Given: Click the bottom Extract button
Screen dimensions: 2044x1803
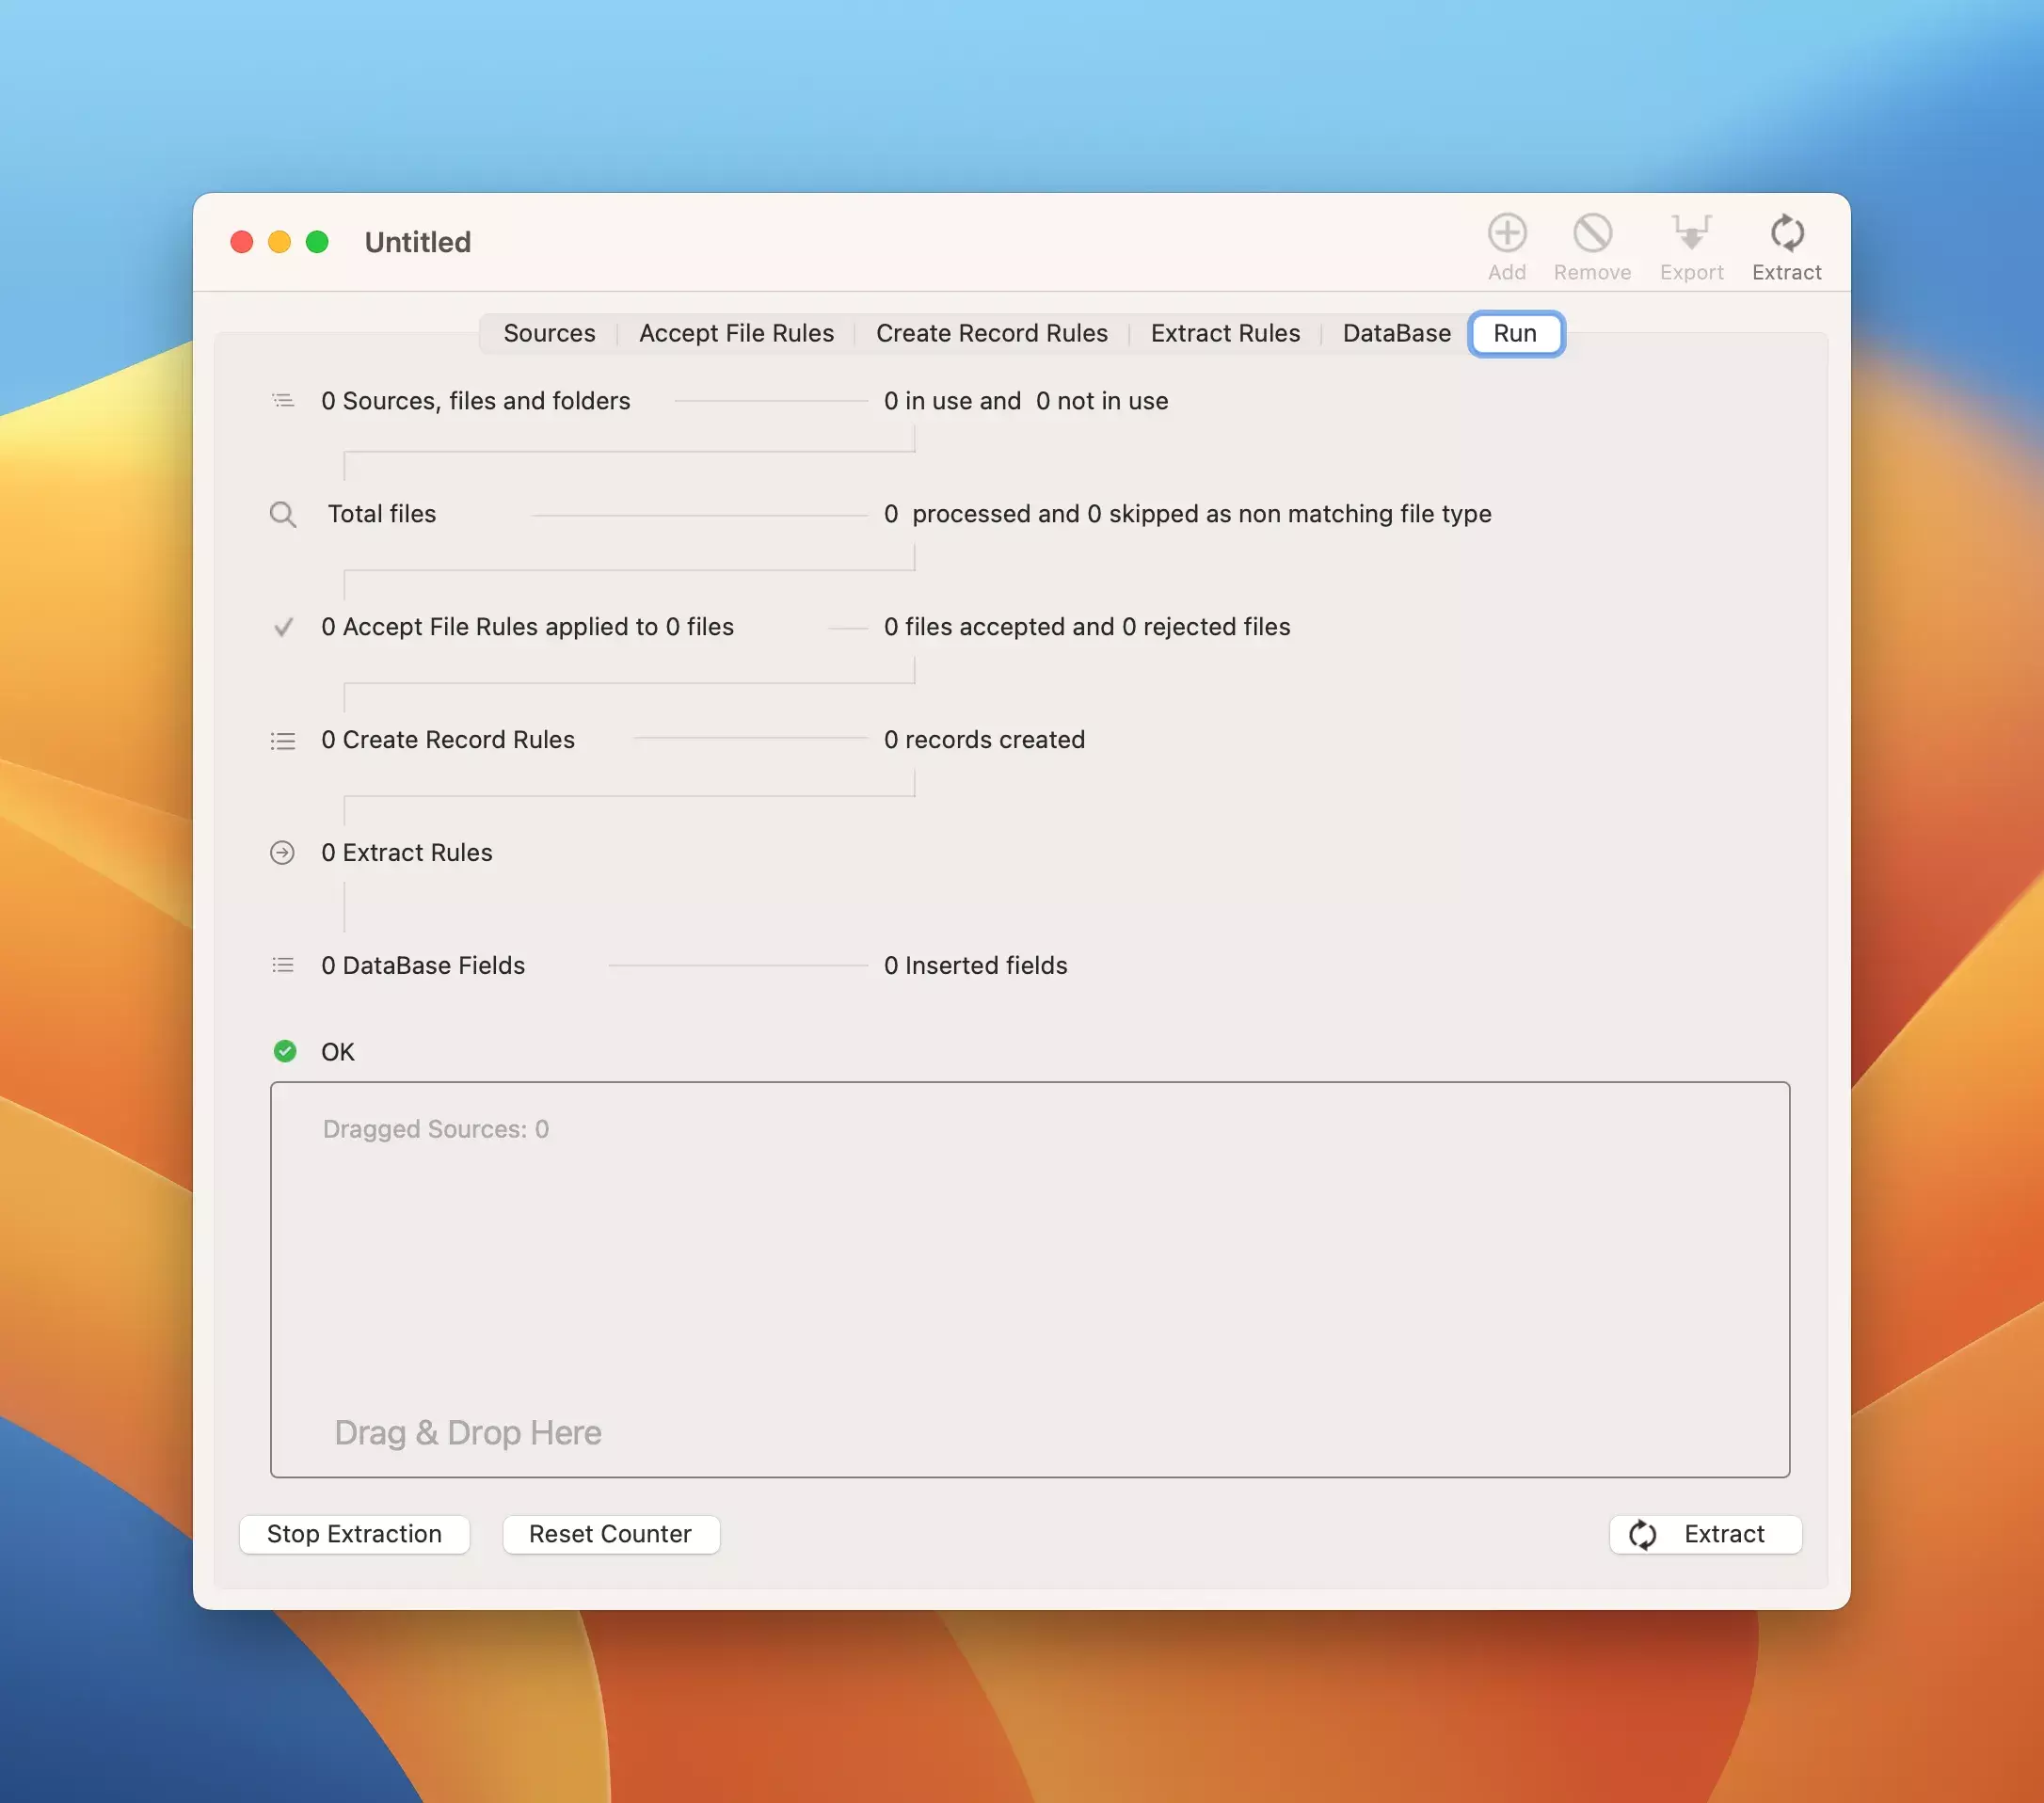Looking at the screenshot, I should click(1705, 1534).
